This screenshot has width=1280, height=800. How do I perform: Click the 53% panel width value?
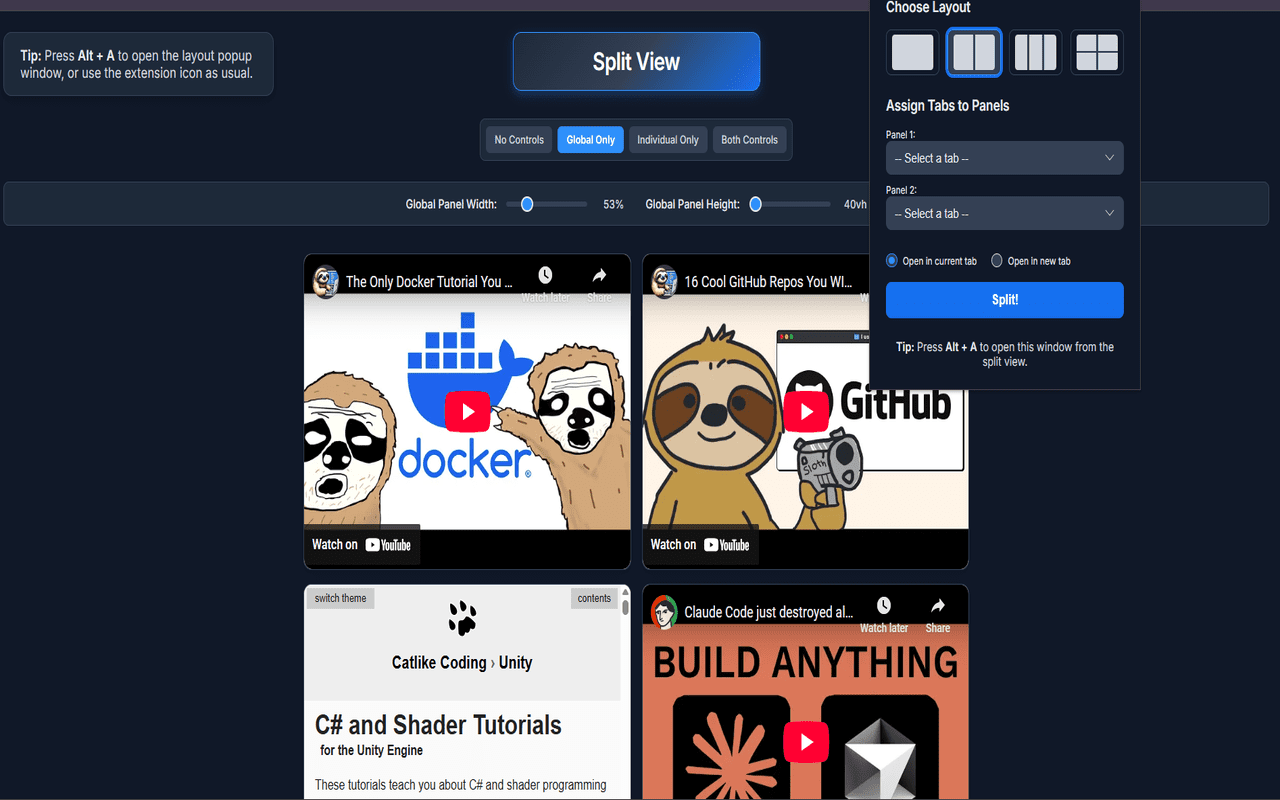(613, 204)
